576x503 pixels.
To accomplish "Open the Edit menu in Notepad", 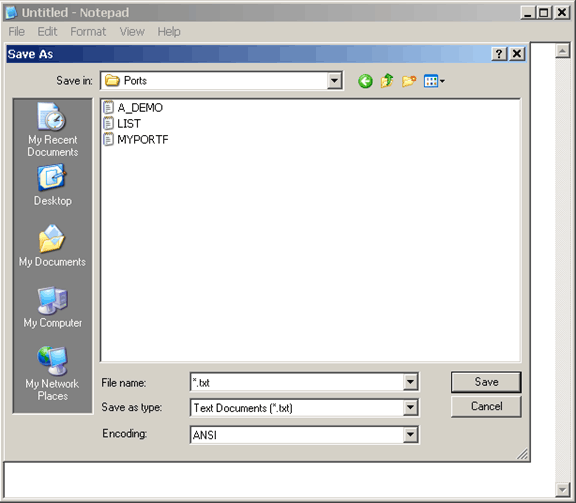I will tap(47, 32).
